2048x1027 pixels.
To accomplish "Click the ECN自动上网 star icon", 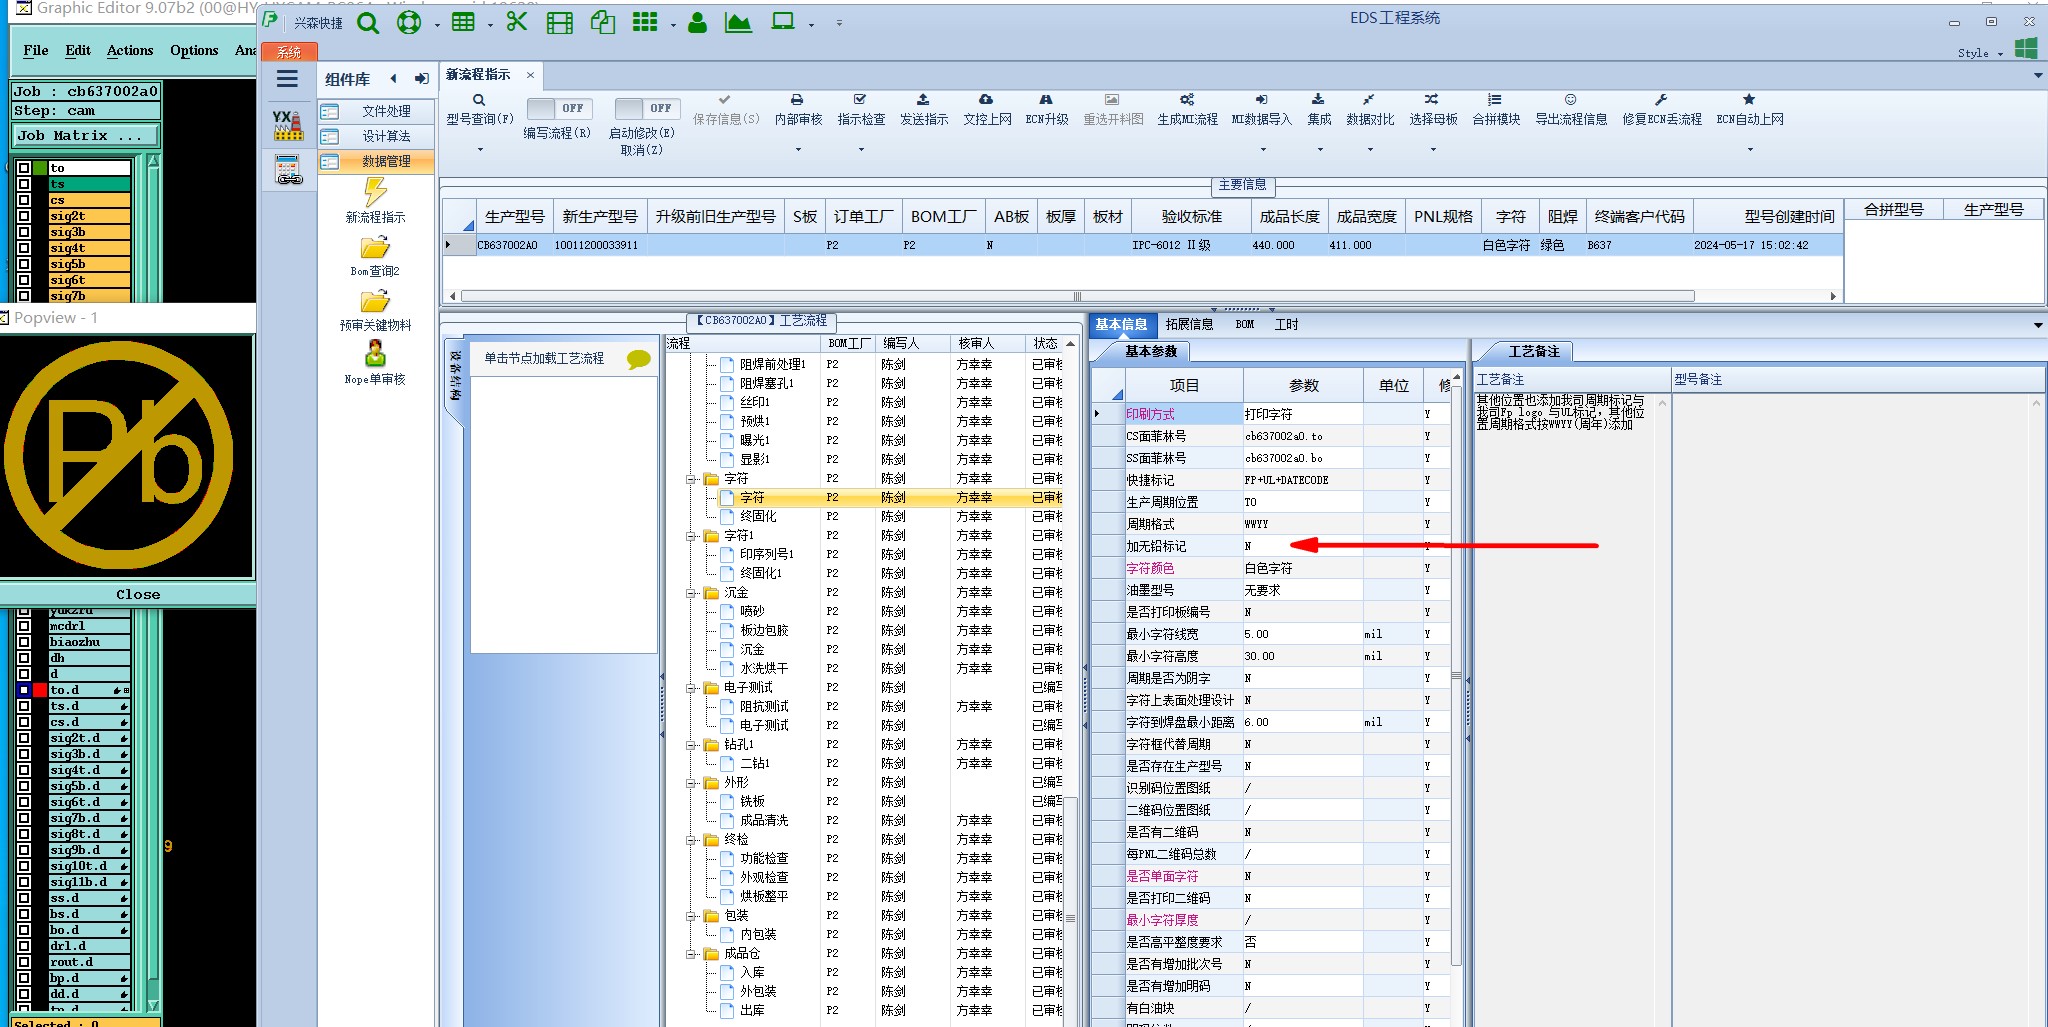I will (x=1749, y=100).
